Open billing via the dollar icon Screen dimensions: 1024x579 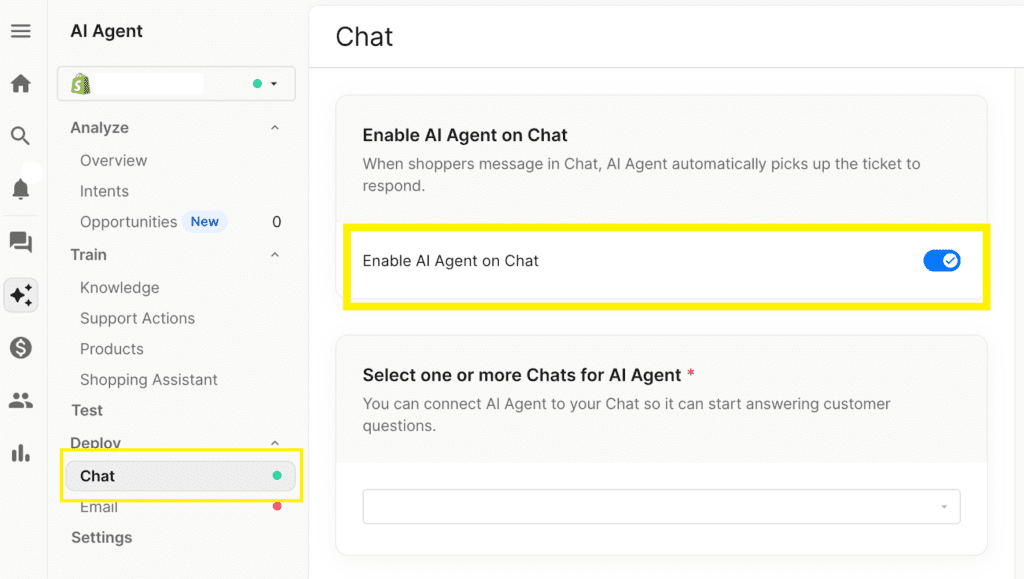point(20,348)
